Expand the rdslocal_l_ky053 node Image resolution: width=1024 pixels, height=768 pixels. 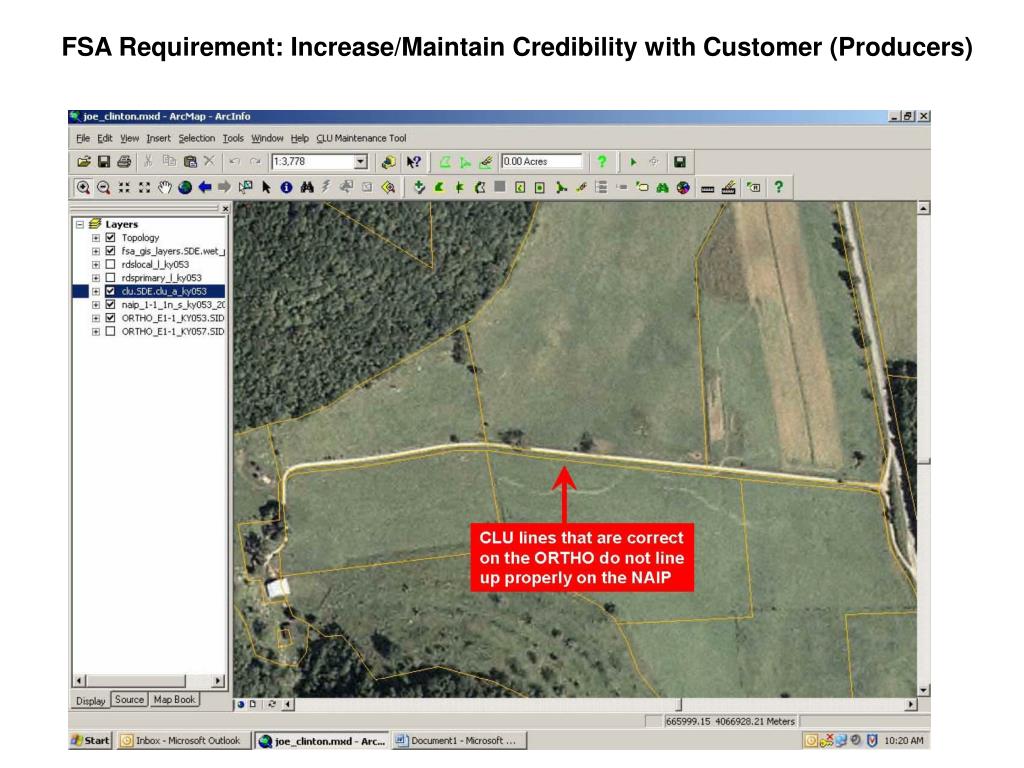[x=95, y=264]
